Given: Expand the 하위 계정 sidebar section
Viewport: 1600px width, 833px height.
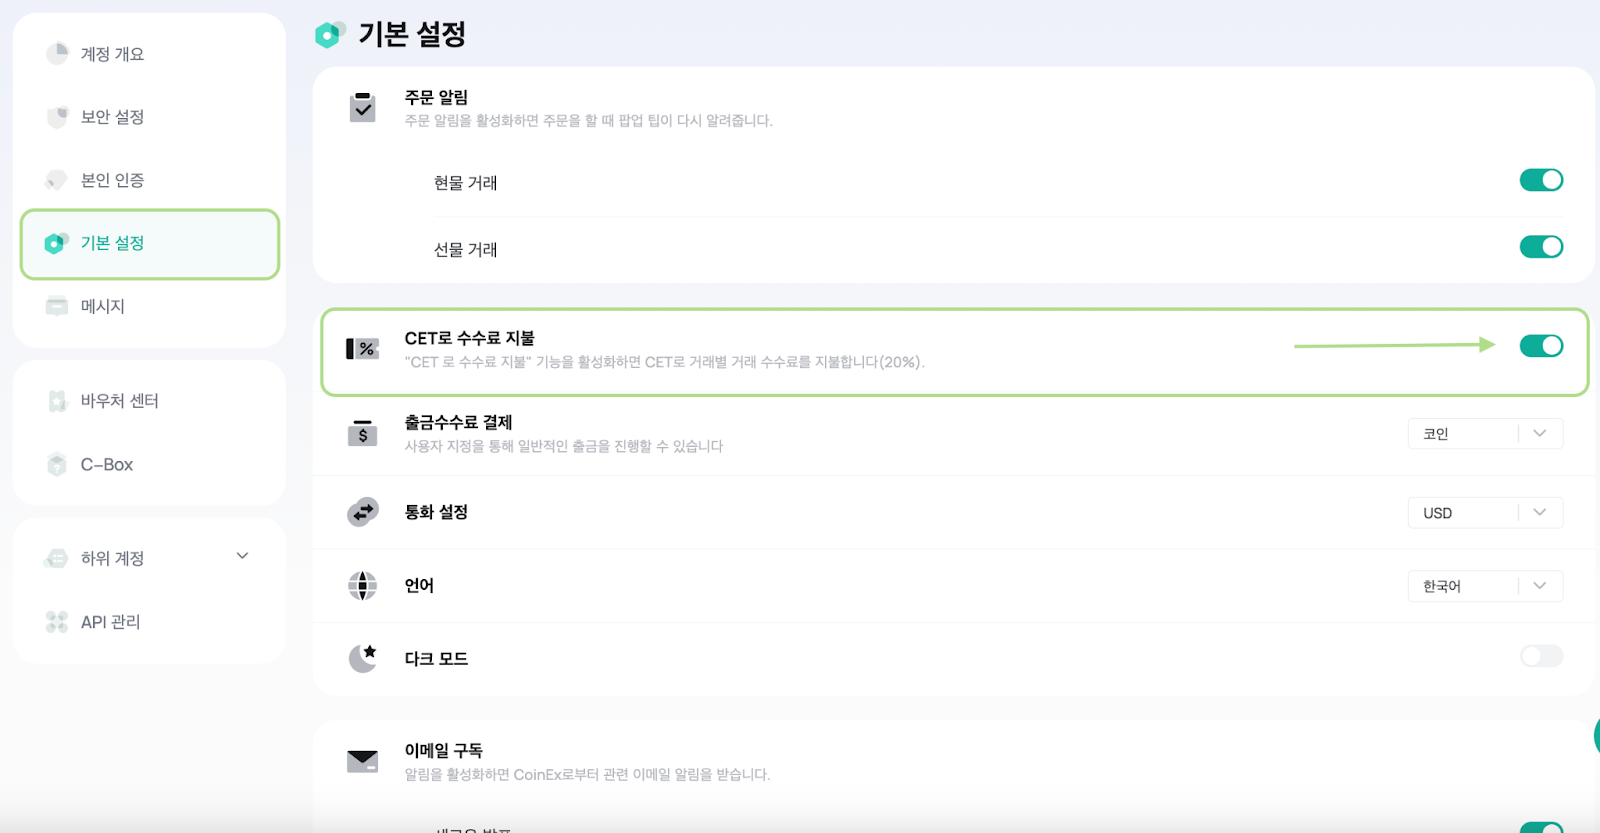Looking at the screenshot, I should pyautogui.click(x=242, y=556).
